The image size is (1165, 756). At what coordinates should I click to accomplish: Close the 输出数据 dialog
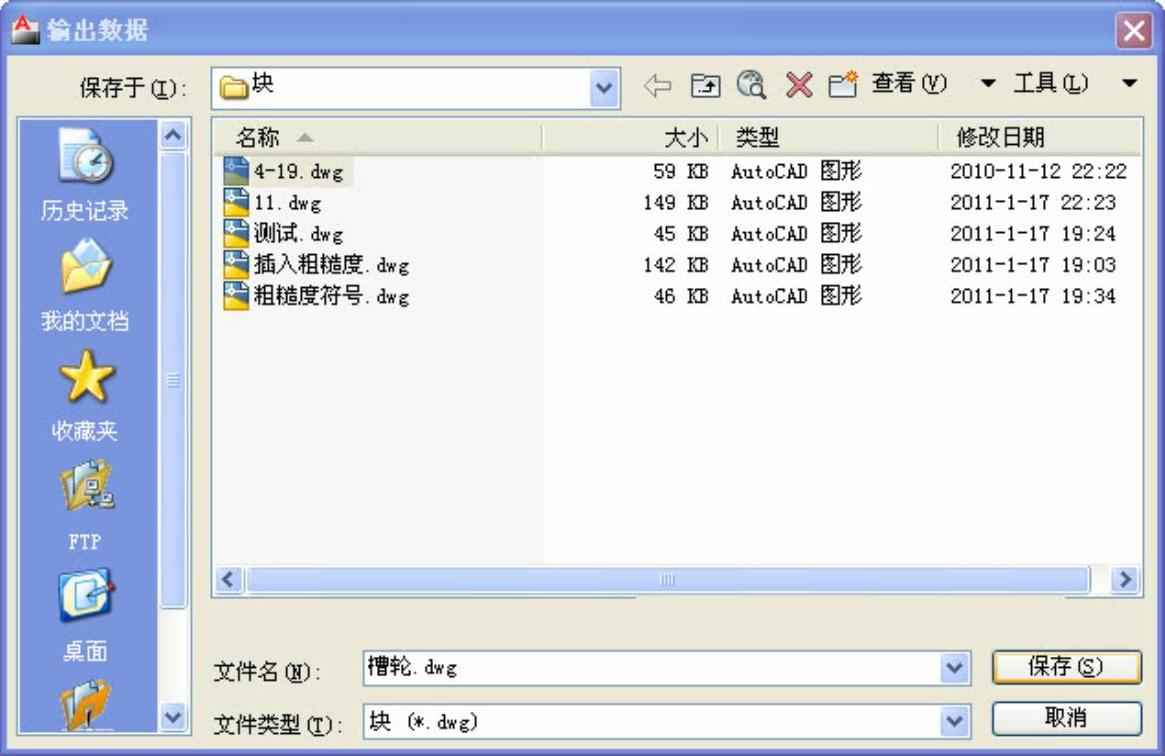tap(1134, 31)
